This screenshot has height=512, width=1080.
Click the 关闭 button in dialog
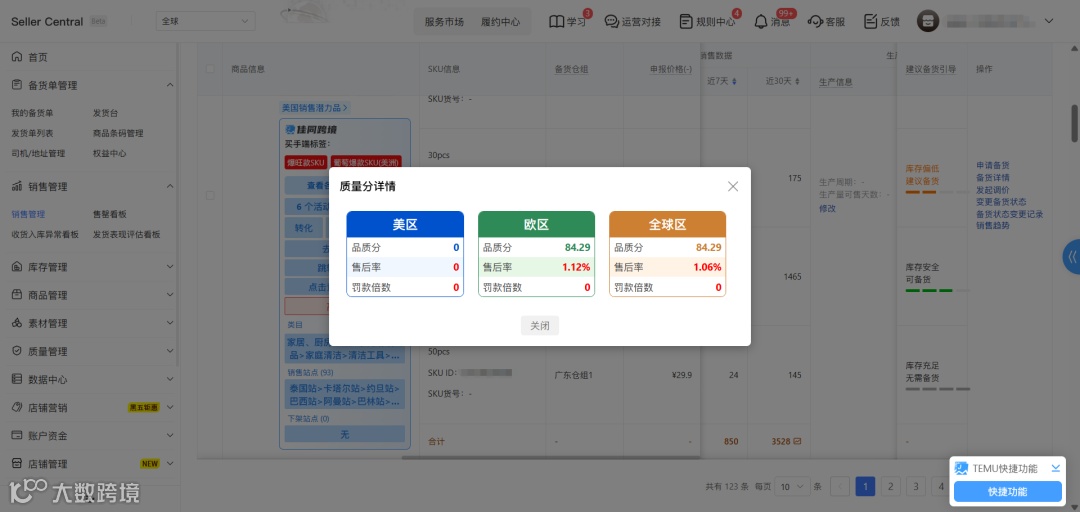[x=540, y=325]
